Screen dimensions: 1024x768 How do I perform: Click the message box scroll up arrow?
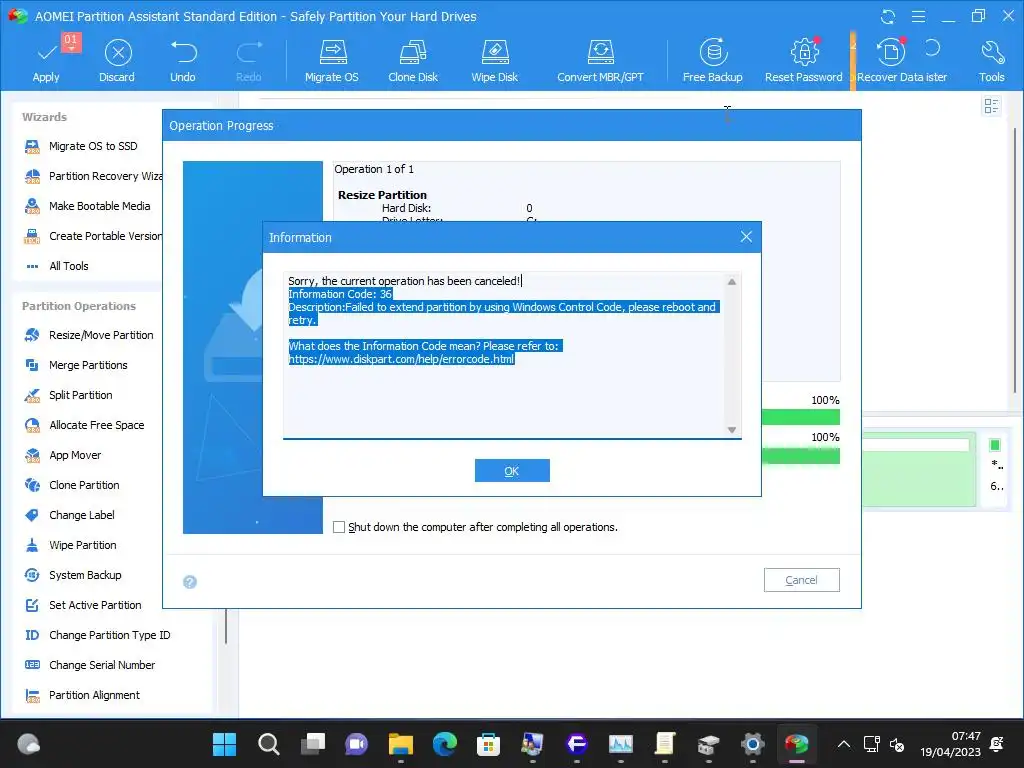click(732, 282)
